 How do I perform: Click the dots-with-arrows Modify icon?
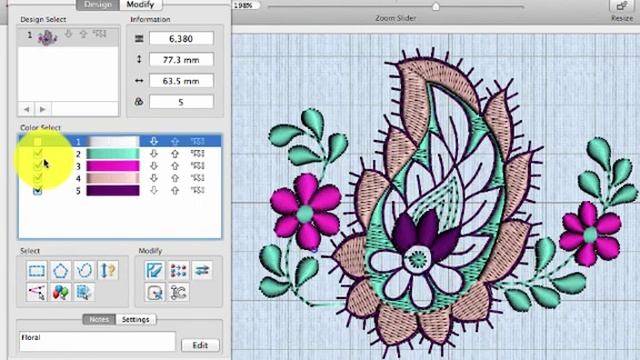tap(178, 271)
